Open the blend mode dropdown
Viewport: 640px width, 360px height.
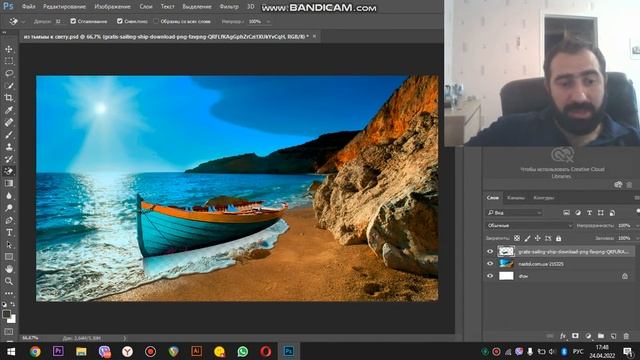529,225
